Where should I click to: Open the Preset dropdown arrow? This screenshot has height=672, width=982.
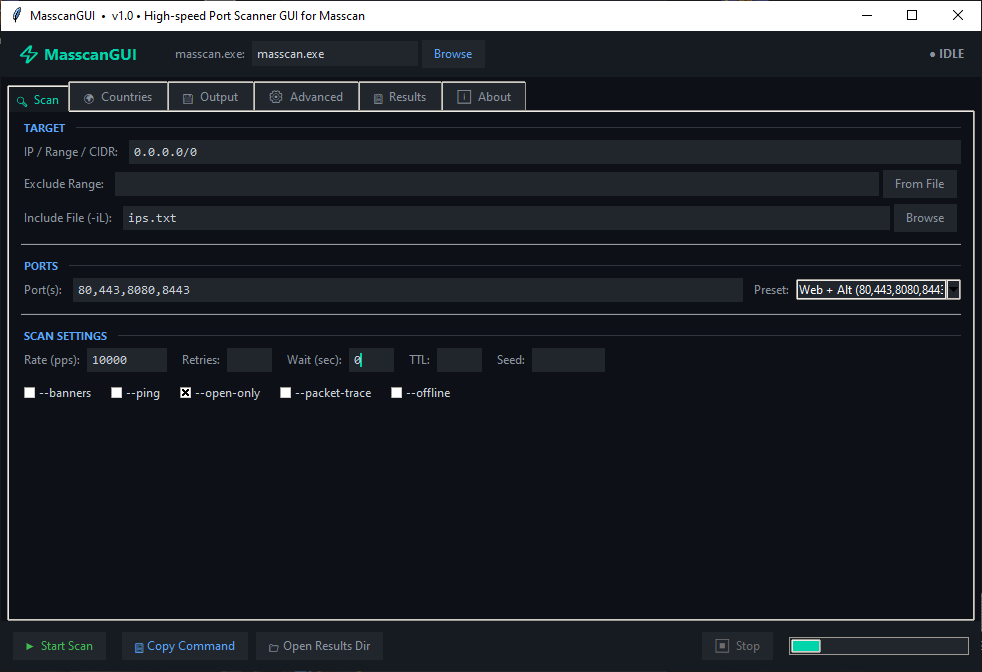[953, 289]
